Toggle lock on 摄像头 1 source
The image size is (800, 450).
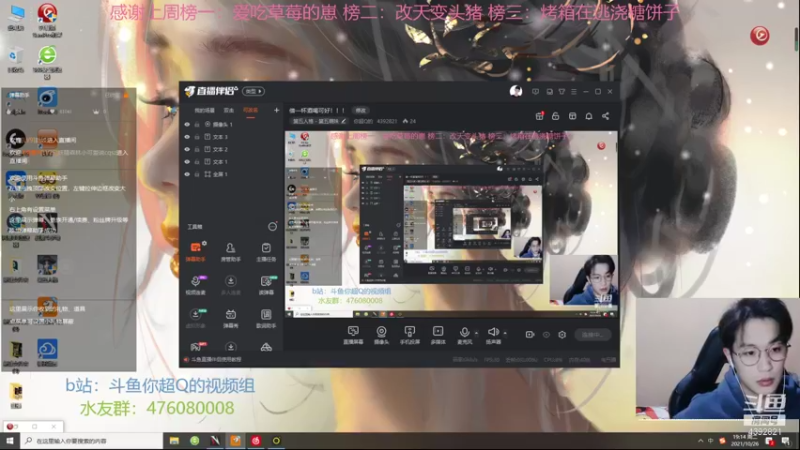click(x=197, y=124)
